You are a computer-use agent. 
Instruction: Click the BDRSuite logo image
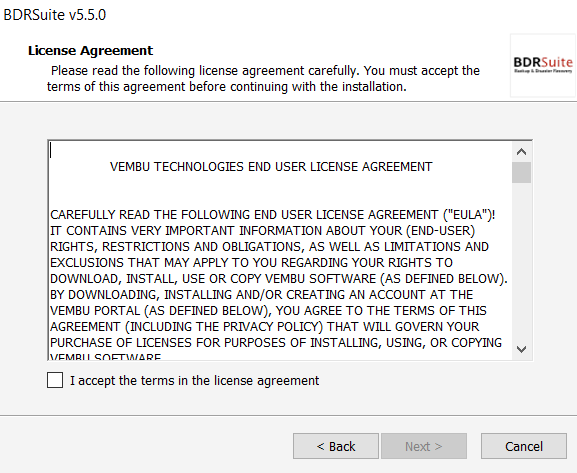click(x=543, y=65)
